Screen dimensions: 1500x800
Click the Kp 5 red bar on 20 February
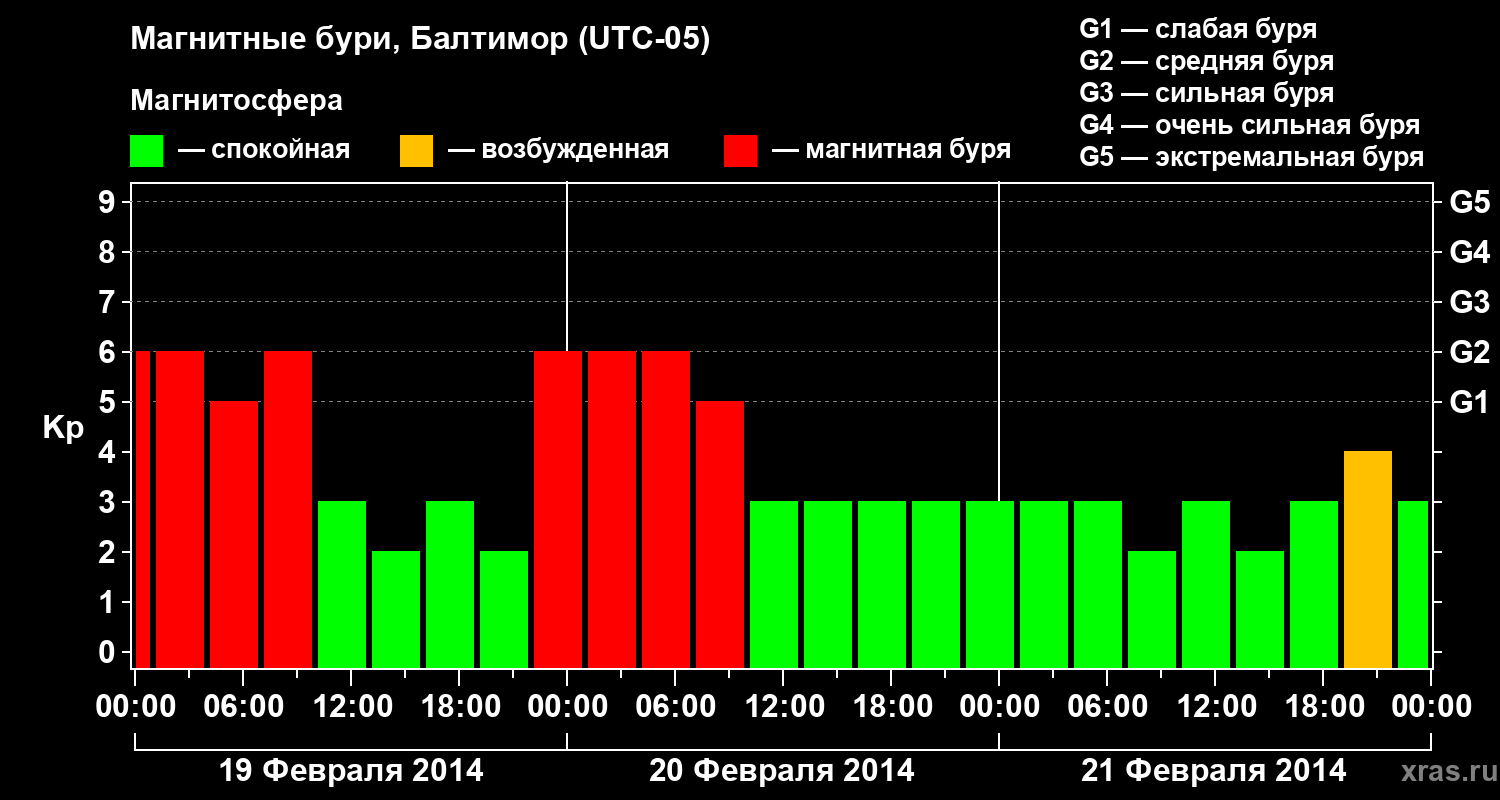tap(720, 534)
